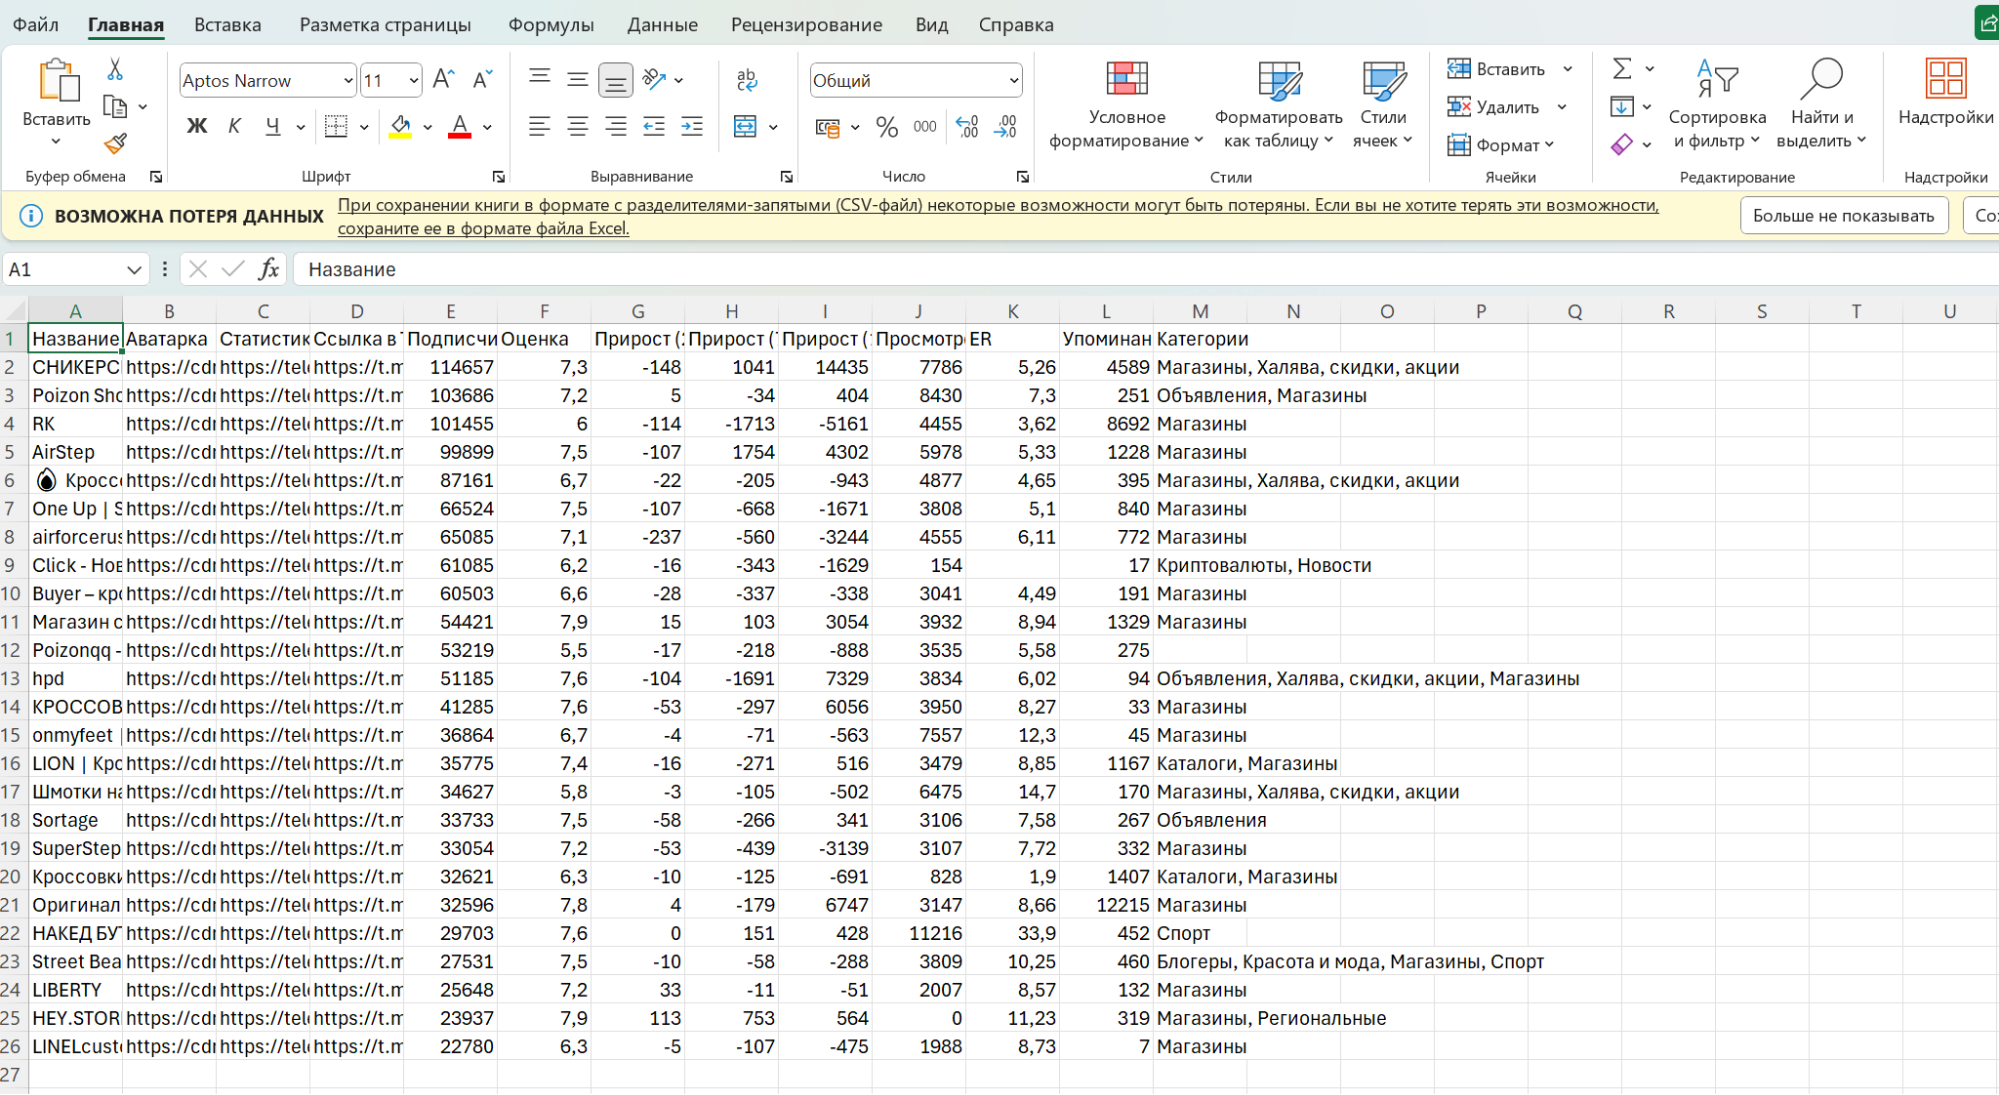Toggle bold (Ж) formatting
Viewport: 1999px width, 1095px height.
click(197, 127)
